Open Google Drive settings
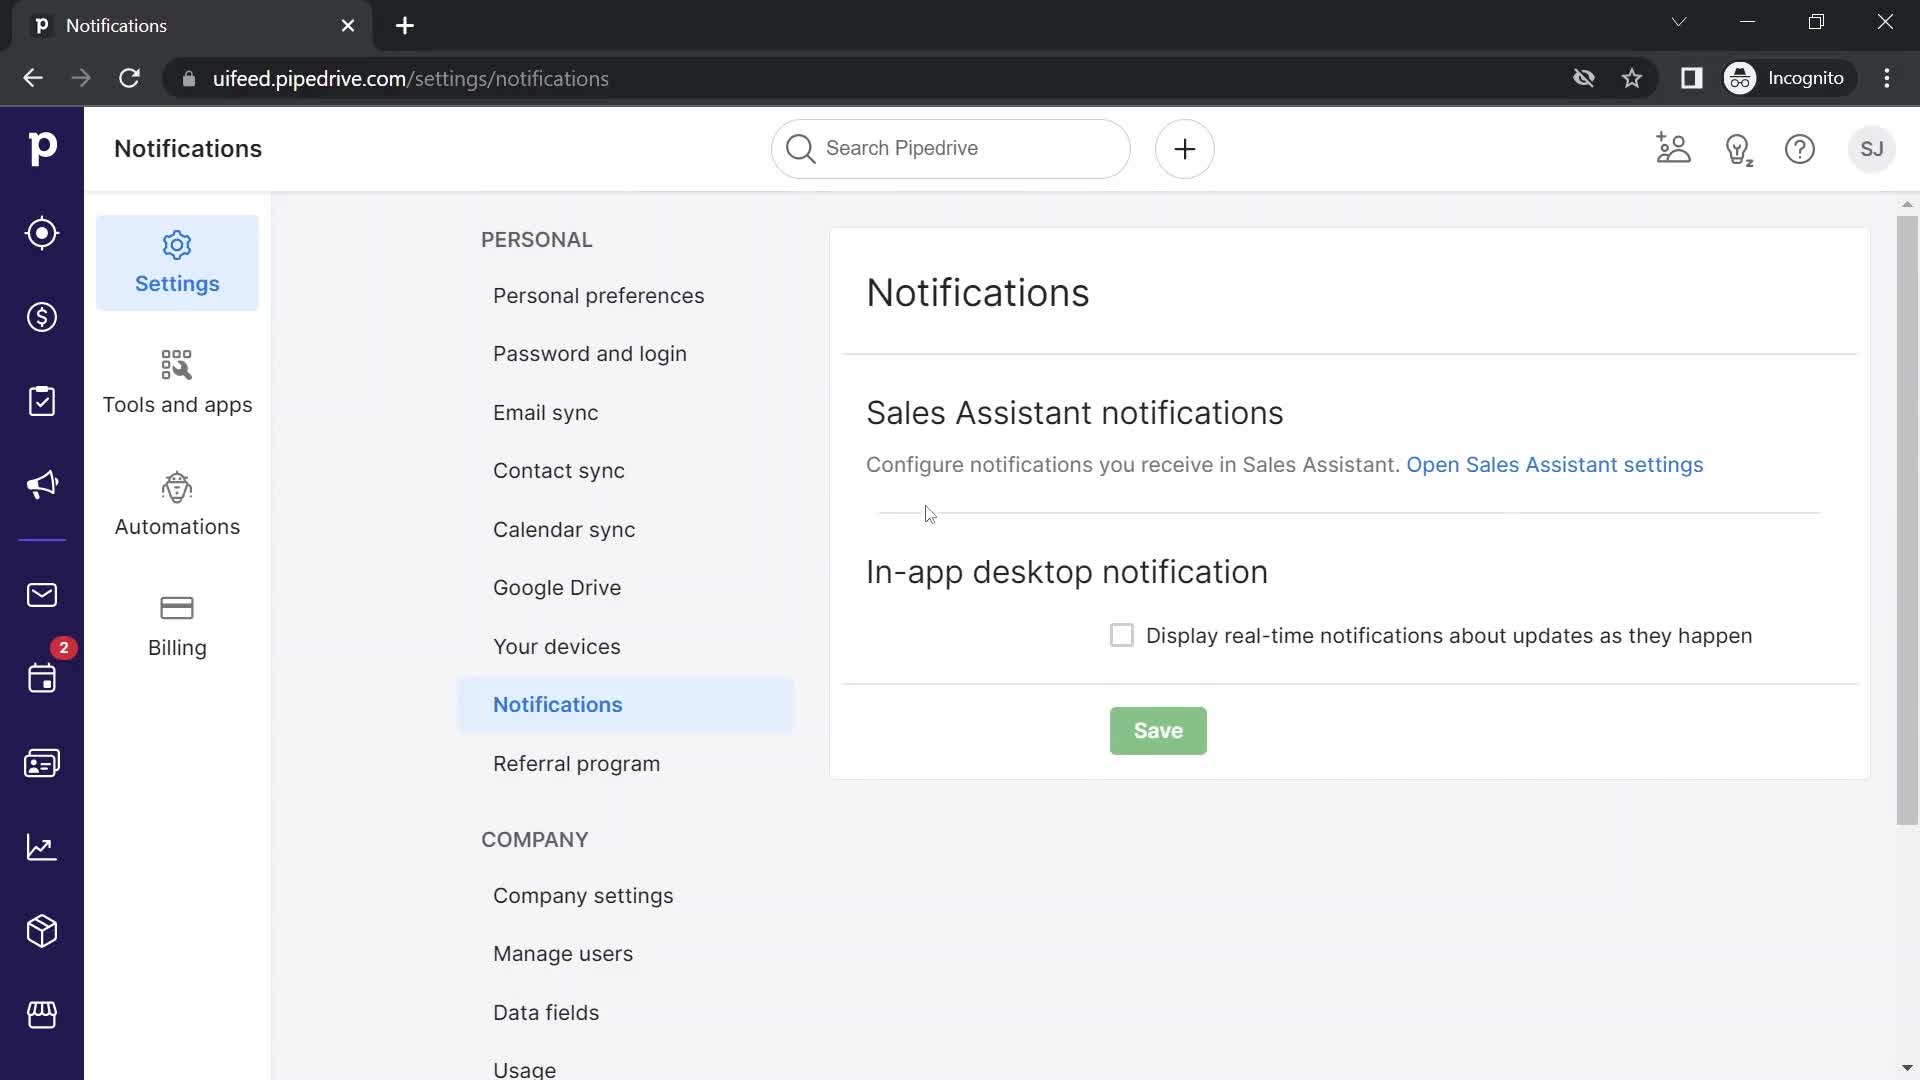The height and width of the screenshot is (1080, 1920). point(557,588)
